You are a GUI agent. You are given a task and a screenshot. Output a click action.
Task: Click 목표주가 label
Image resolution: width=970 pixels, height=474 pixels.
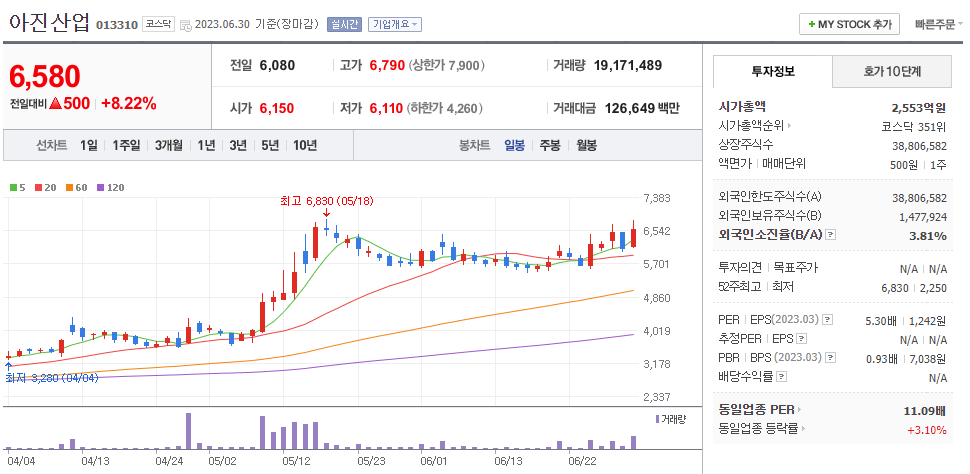click(x=797, y=268)
